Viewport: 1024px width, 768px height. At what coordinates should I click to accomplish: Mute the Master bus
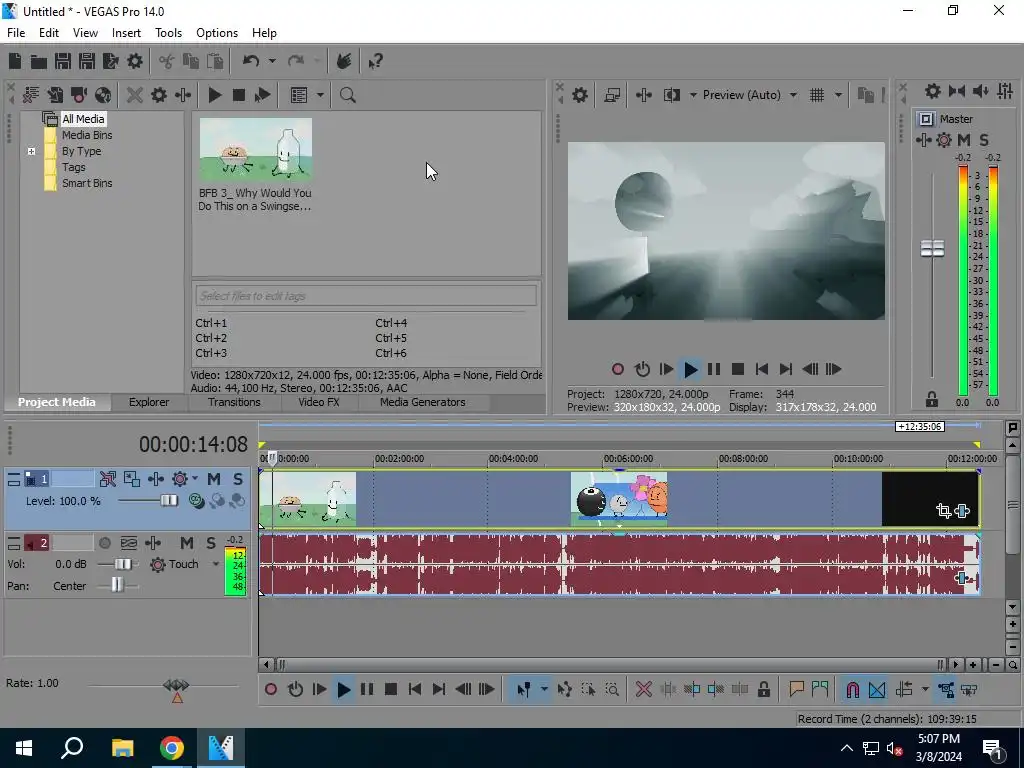pyautogui.click(x=964, y=140)
